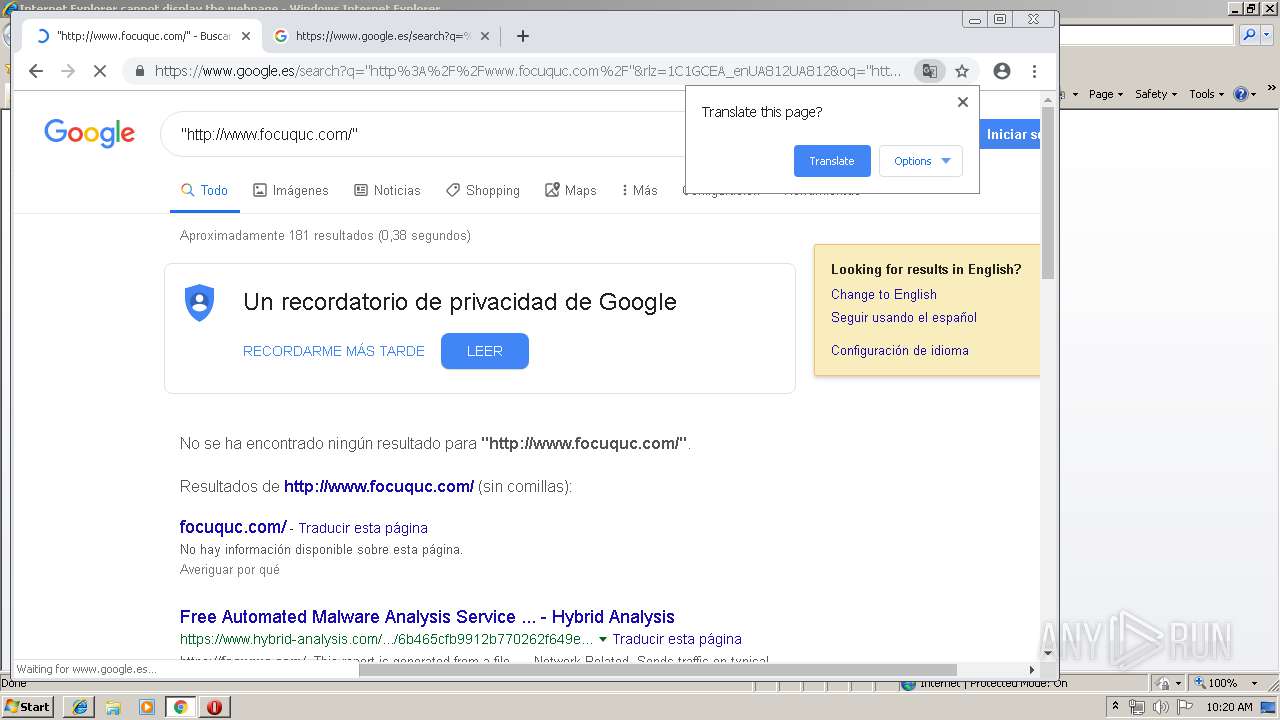
Task: Switch to the Shopping tab
Action: click(x=483, y=190)
